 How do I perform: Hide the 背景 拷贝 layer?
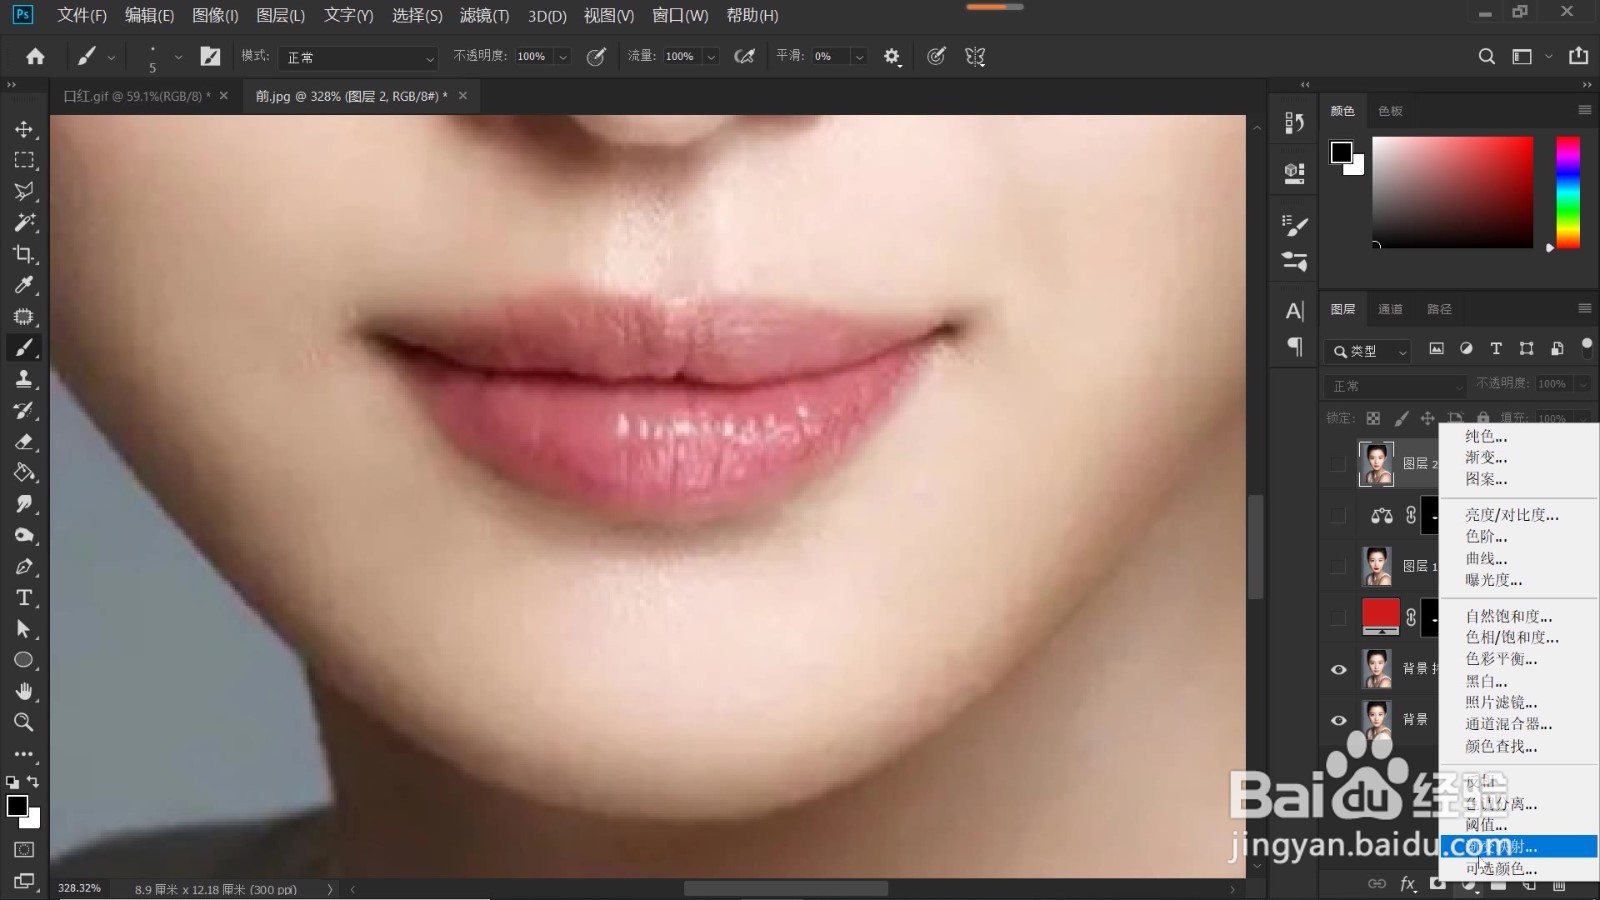point(1338,669)
